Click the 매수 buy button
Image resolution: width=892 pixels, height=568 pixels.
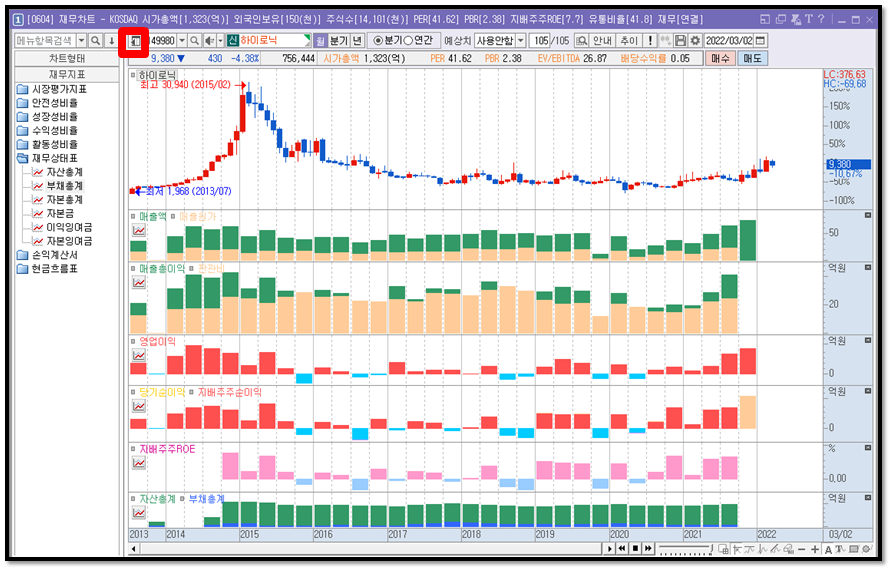coord(720,58)
